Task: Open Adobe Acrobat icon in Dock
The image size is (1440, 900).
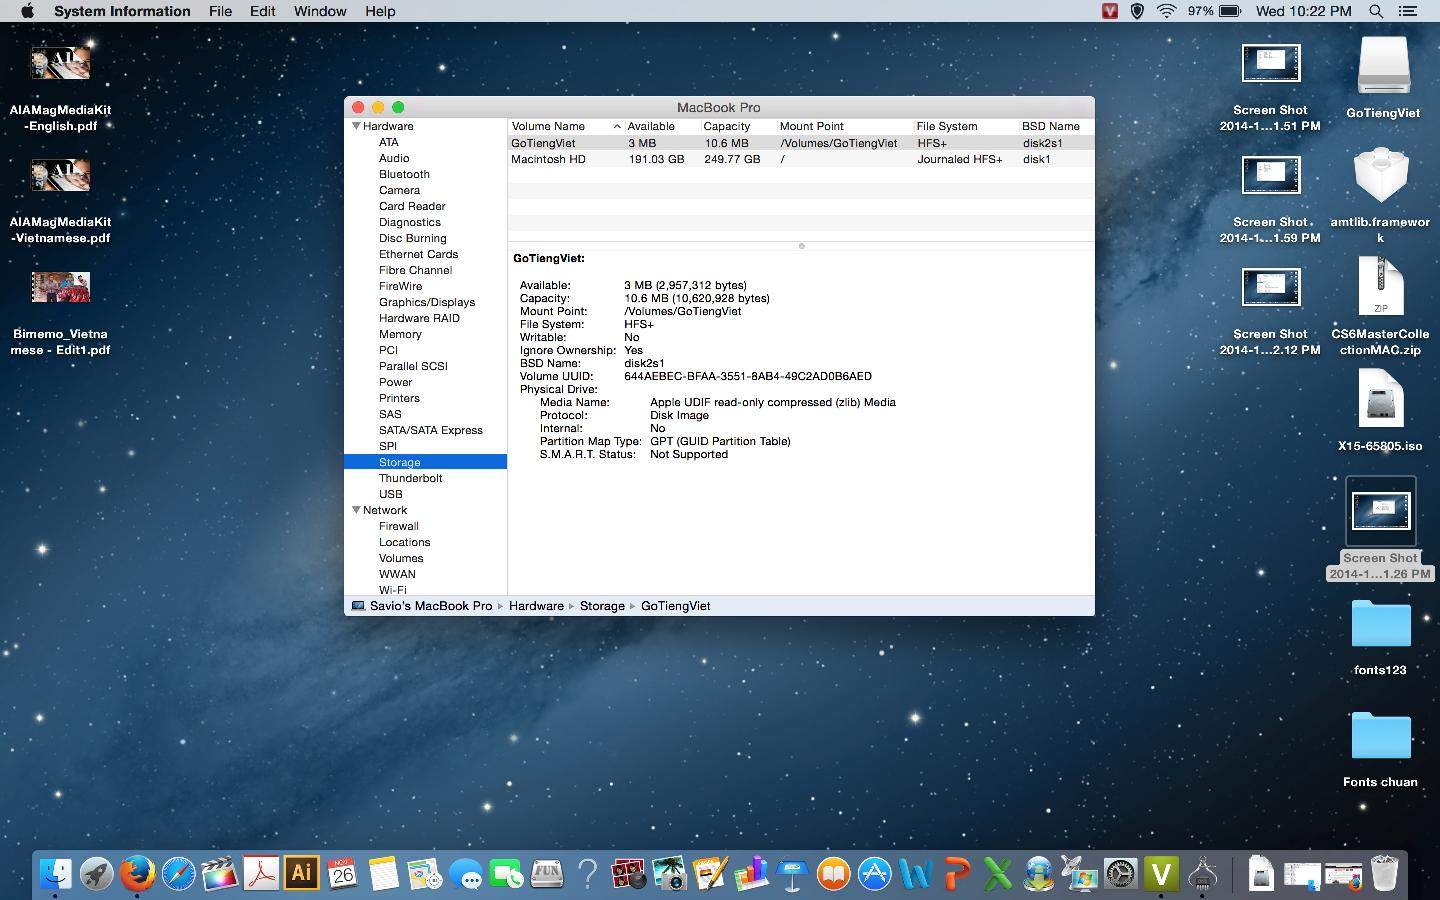Action: [261, 874]
